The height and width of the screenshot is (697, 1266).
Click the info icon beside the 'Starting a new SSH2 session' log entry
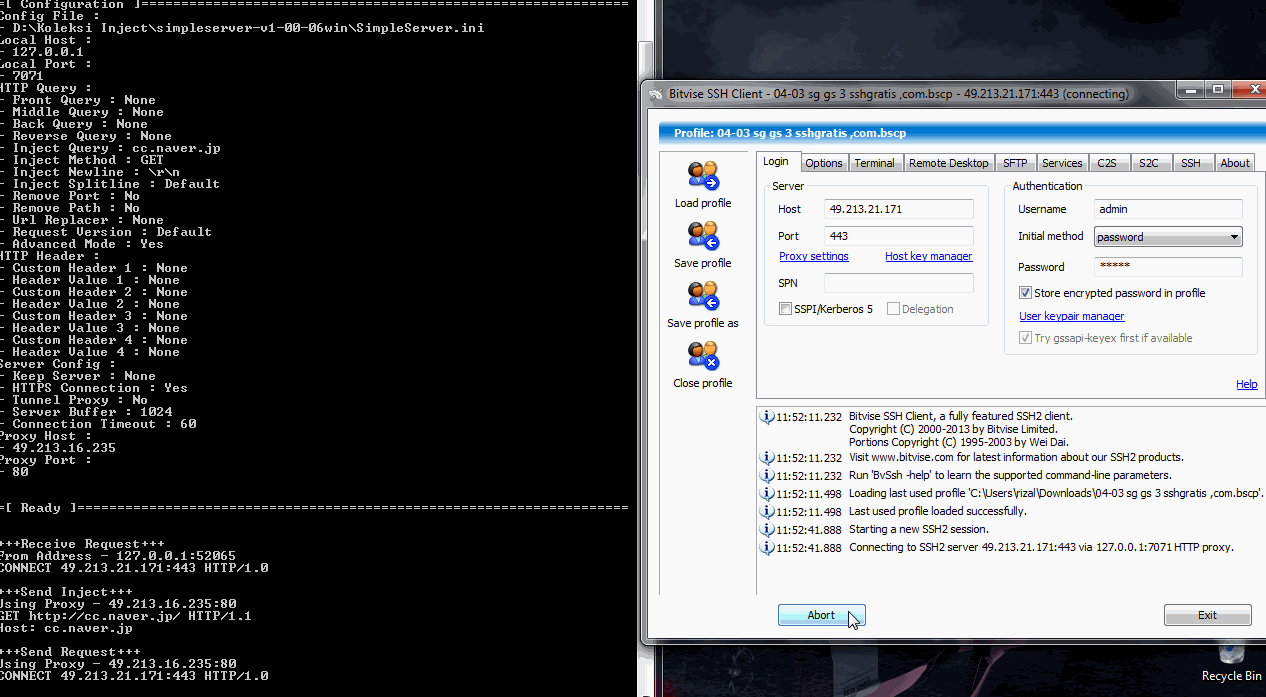[767, 530]
